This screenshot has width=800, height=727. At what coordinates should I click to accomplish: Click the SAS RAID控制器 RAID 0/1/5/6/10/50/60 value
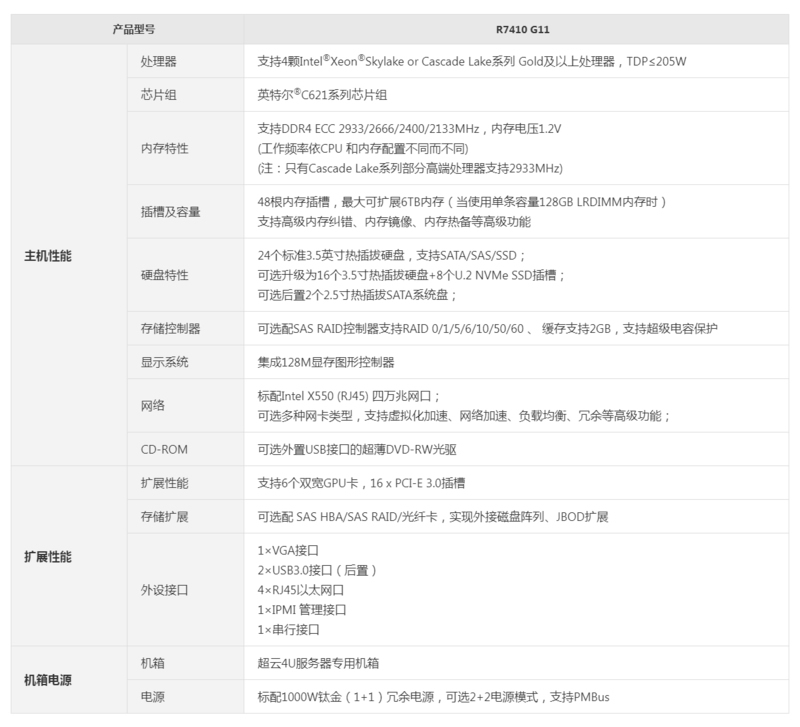[488, 329]
